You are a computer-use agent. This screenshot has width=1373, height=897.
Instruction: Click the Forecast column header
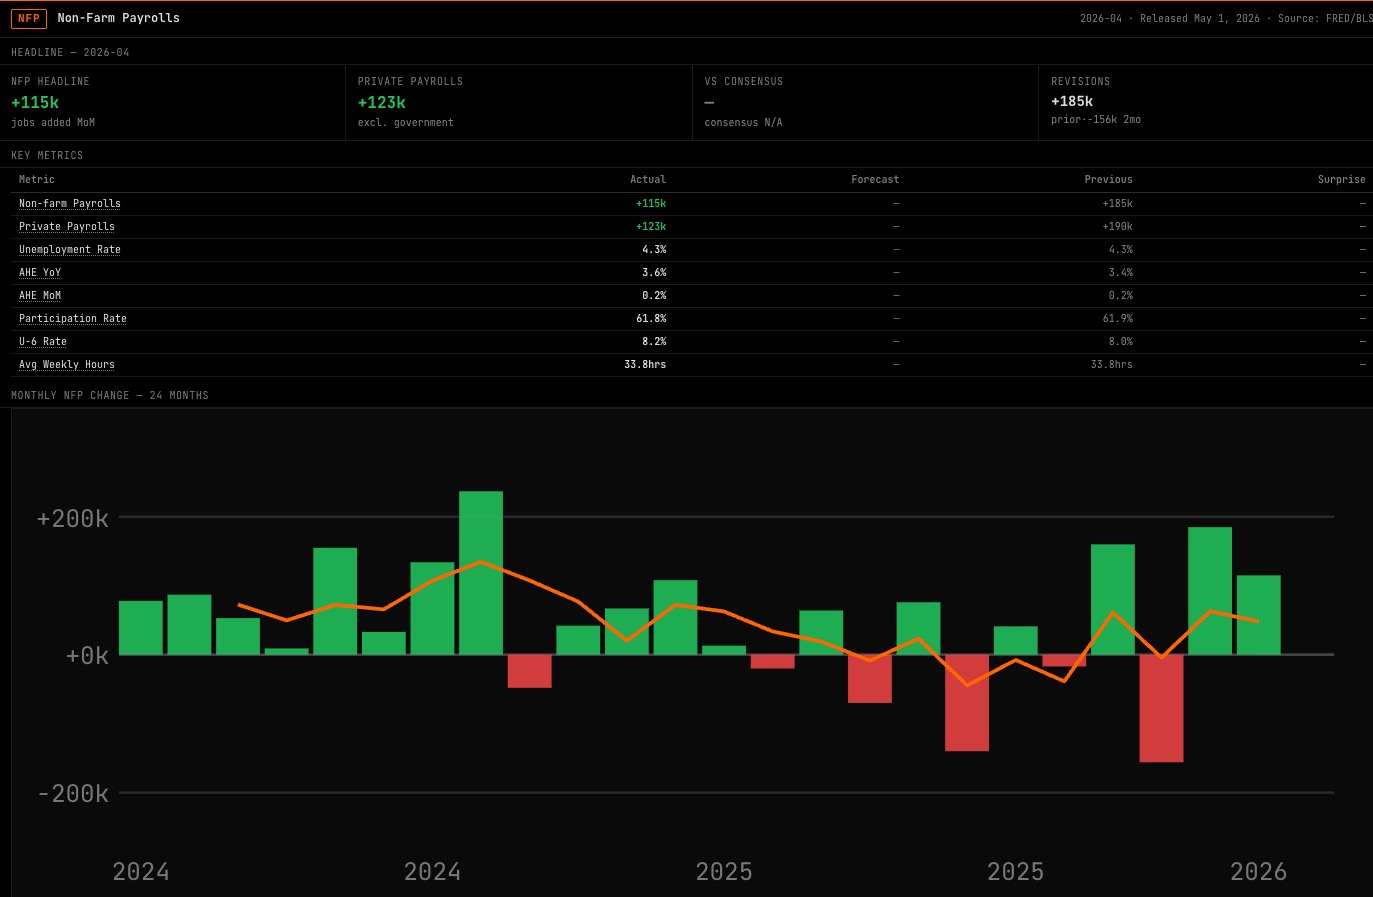(875, 179)
